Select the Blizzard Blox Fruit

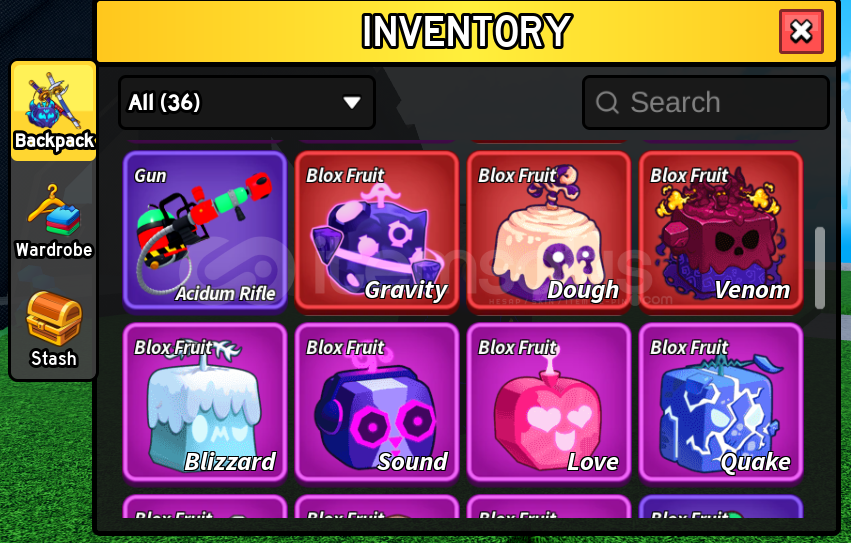point(205,402)
